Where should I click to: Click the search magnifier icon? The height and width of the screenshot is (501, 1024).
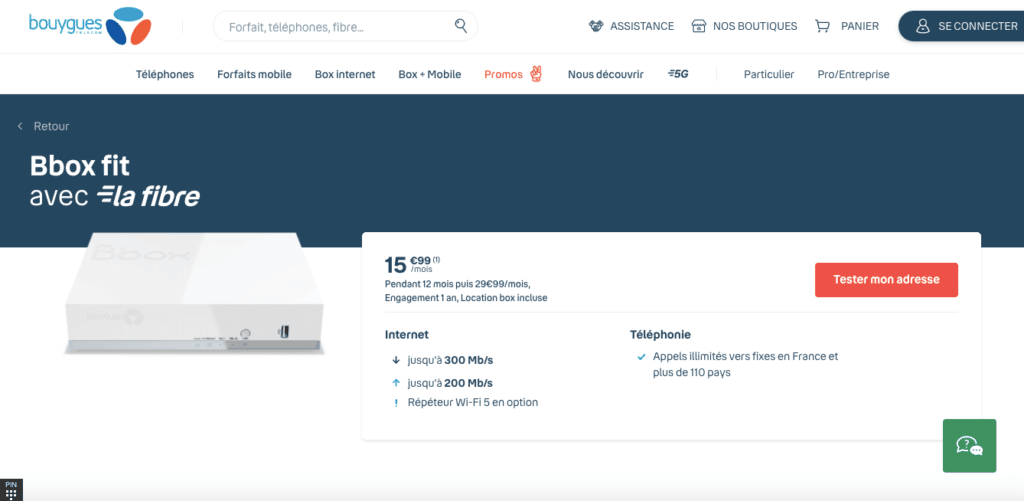tap(461, 26)
